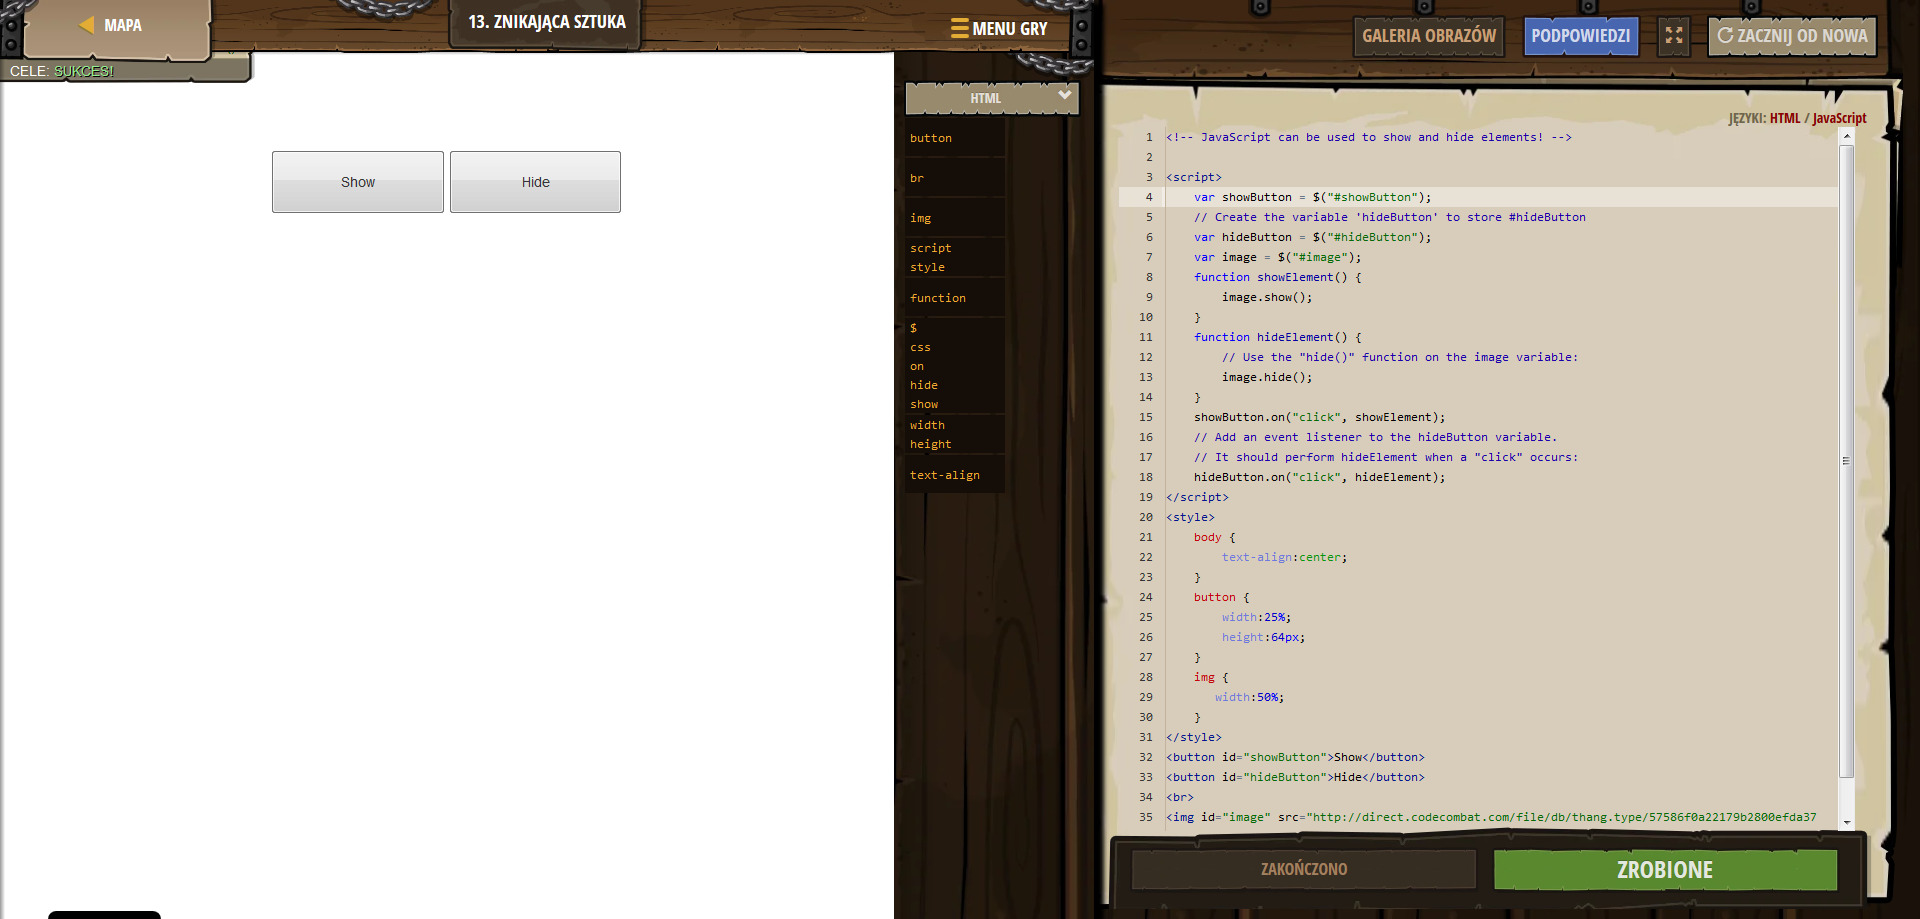Click the scrollbar up arrow in editor
1920x919 pixels.
pyautogui.click(x=1847, y=137)
